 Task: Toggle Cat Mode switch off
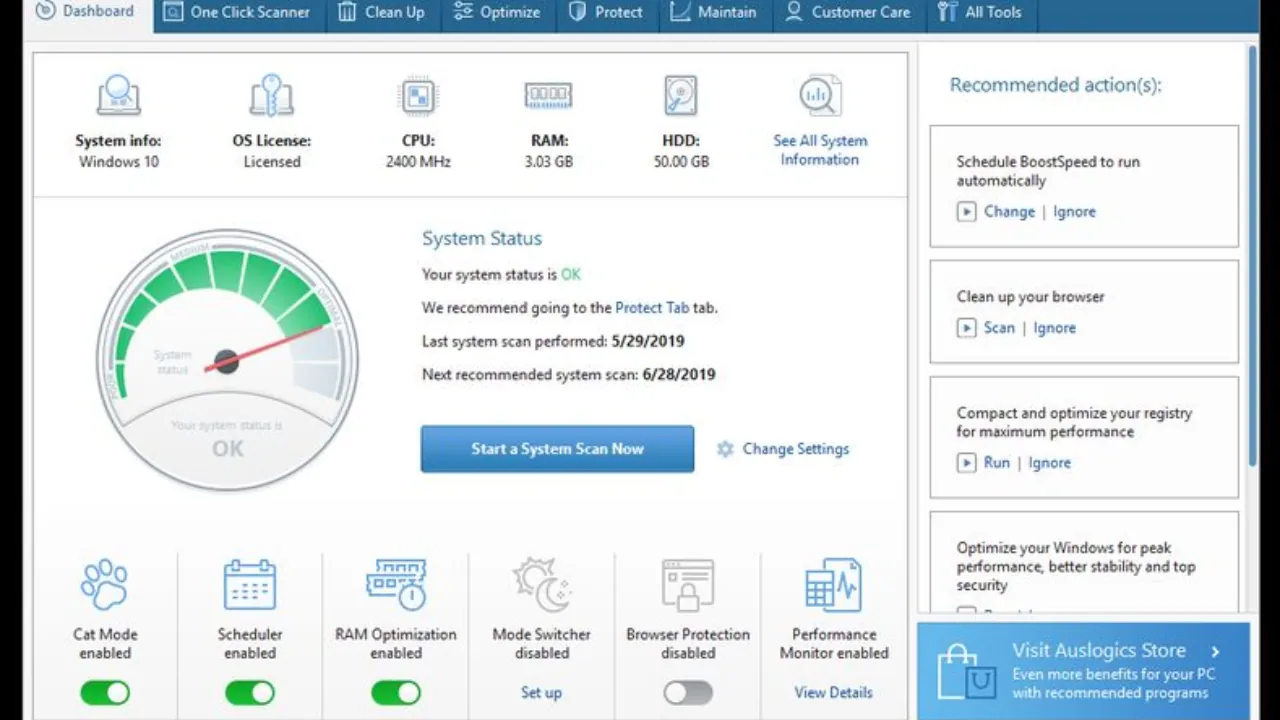(x=105, y=692)
